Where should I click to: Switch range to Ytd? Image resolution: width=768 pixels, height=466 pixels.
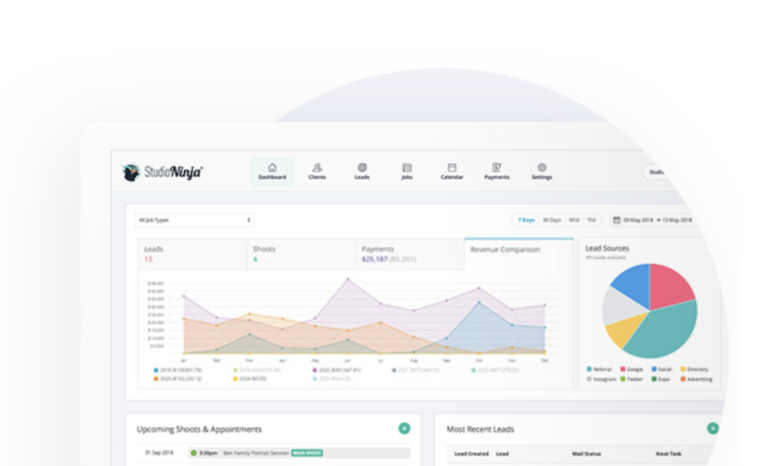(591, 220)
